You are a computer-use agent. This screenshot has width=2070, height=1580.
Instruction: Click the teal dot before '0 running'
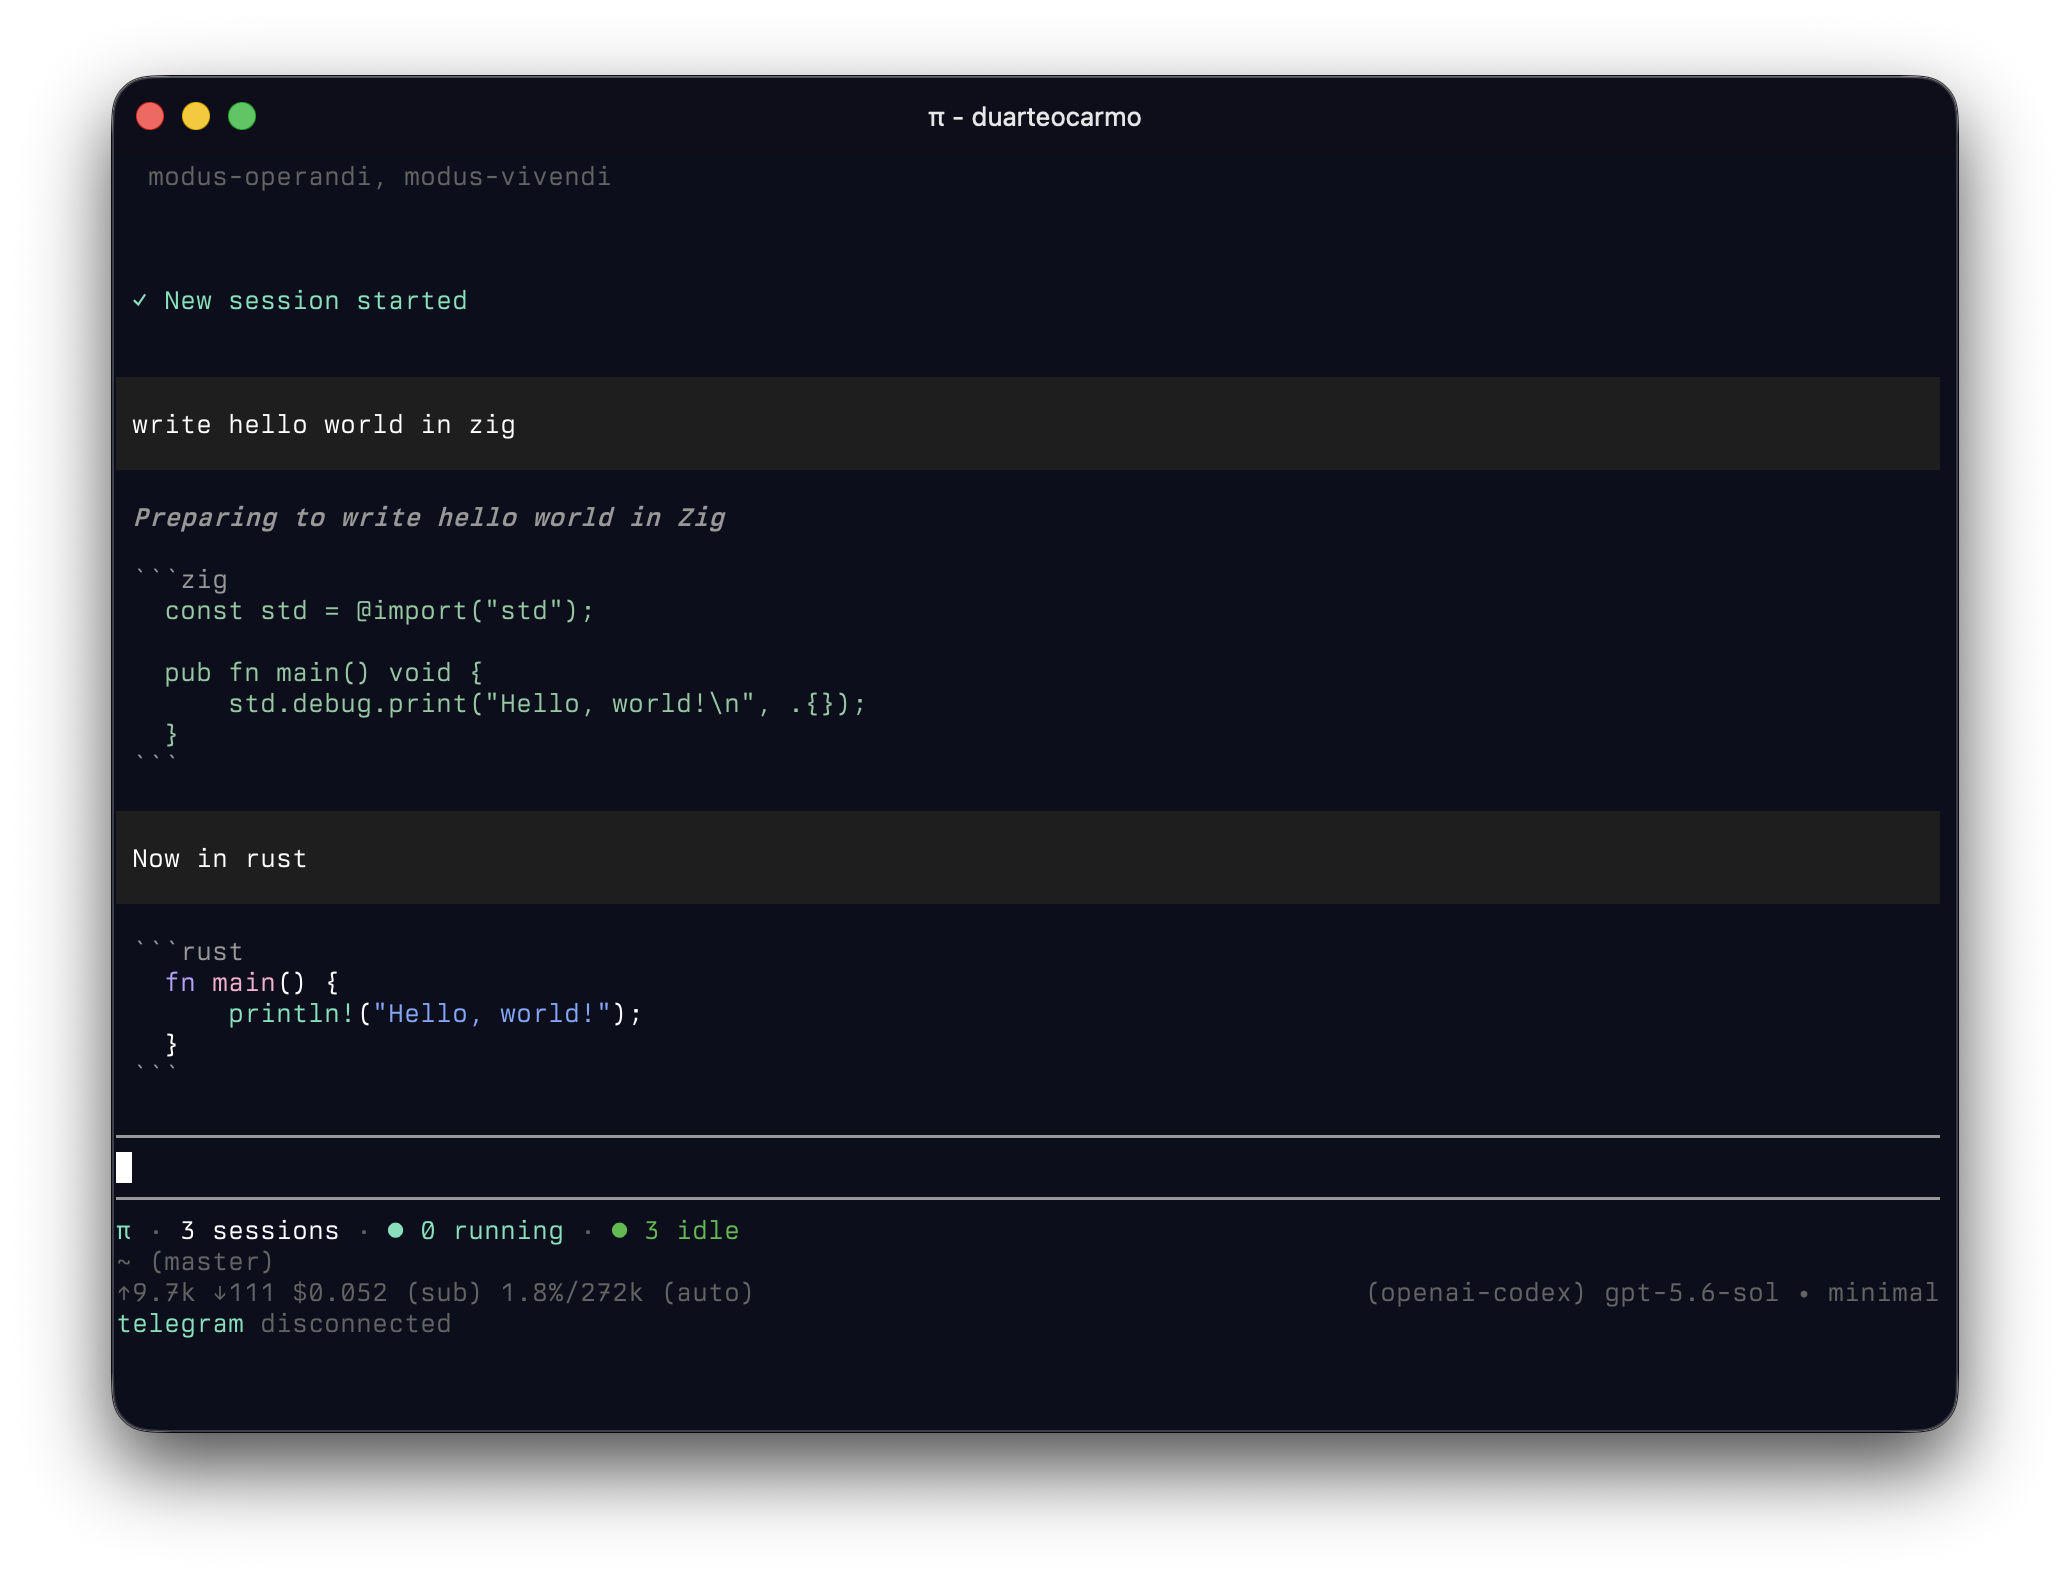[396, 1231]
